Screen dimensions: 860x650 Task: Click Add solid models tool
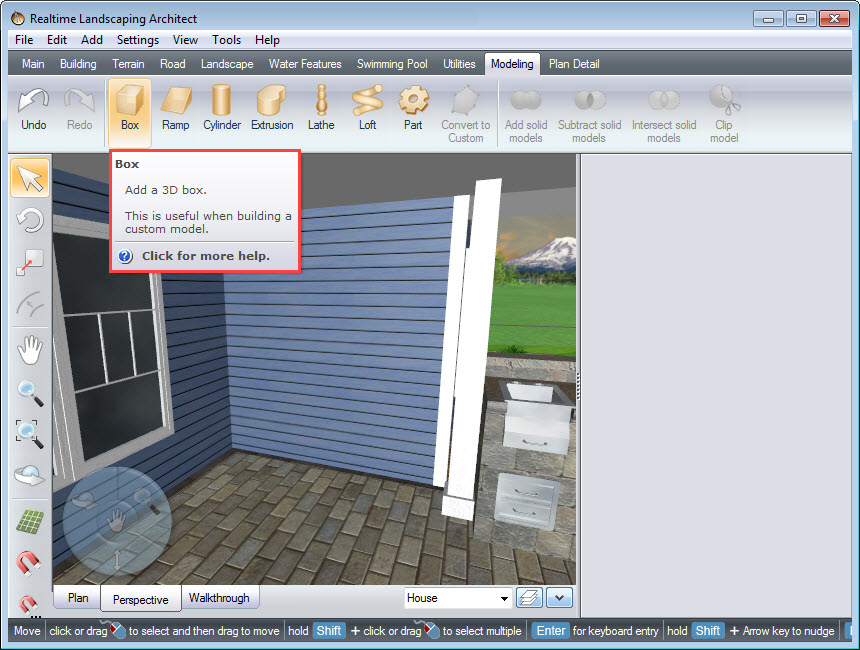coord(526,115)
